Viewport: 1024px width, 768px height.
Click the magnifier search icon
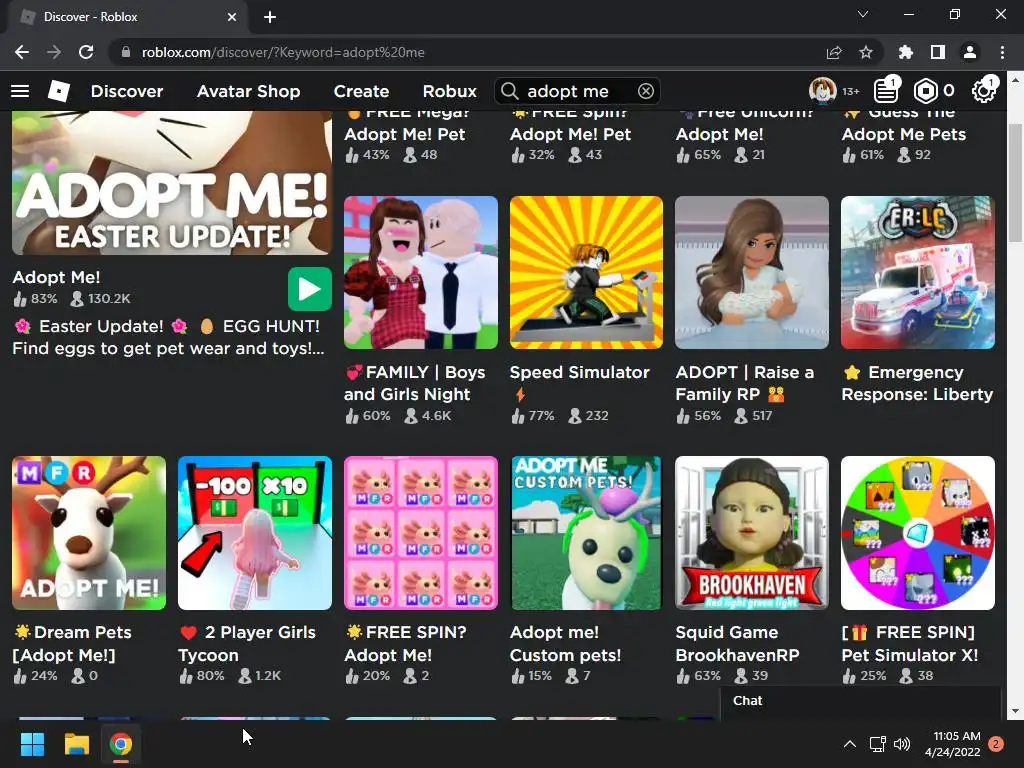pyautogui.click(x=509, y=91)
